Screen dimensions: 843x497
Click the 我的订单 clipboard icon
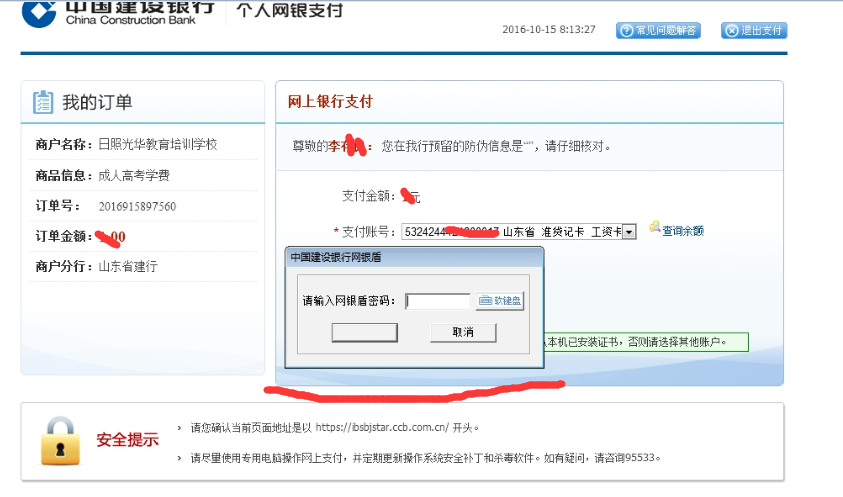pos(43,102)
